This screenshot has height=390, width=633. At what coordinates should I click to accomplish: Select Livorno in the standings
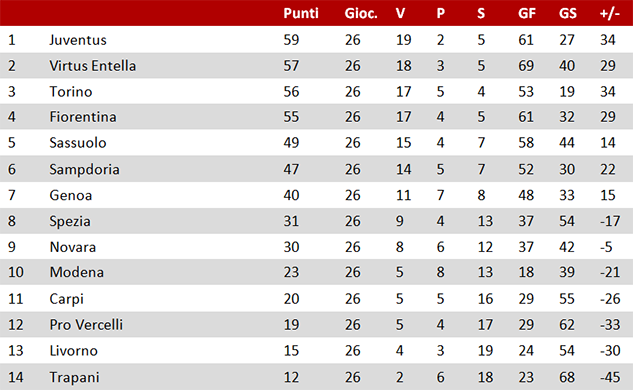coord(73,351)
